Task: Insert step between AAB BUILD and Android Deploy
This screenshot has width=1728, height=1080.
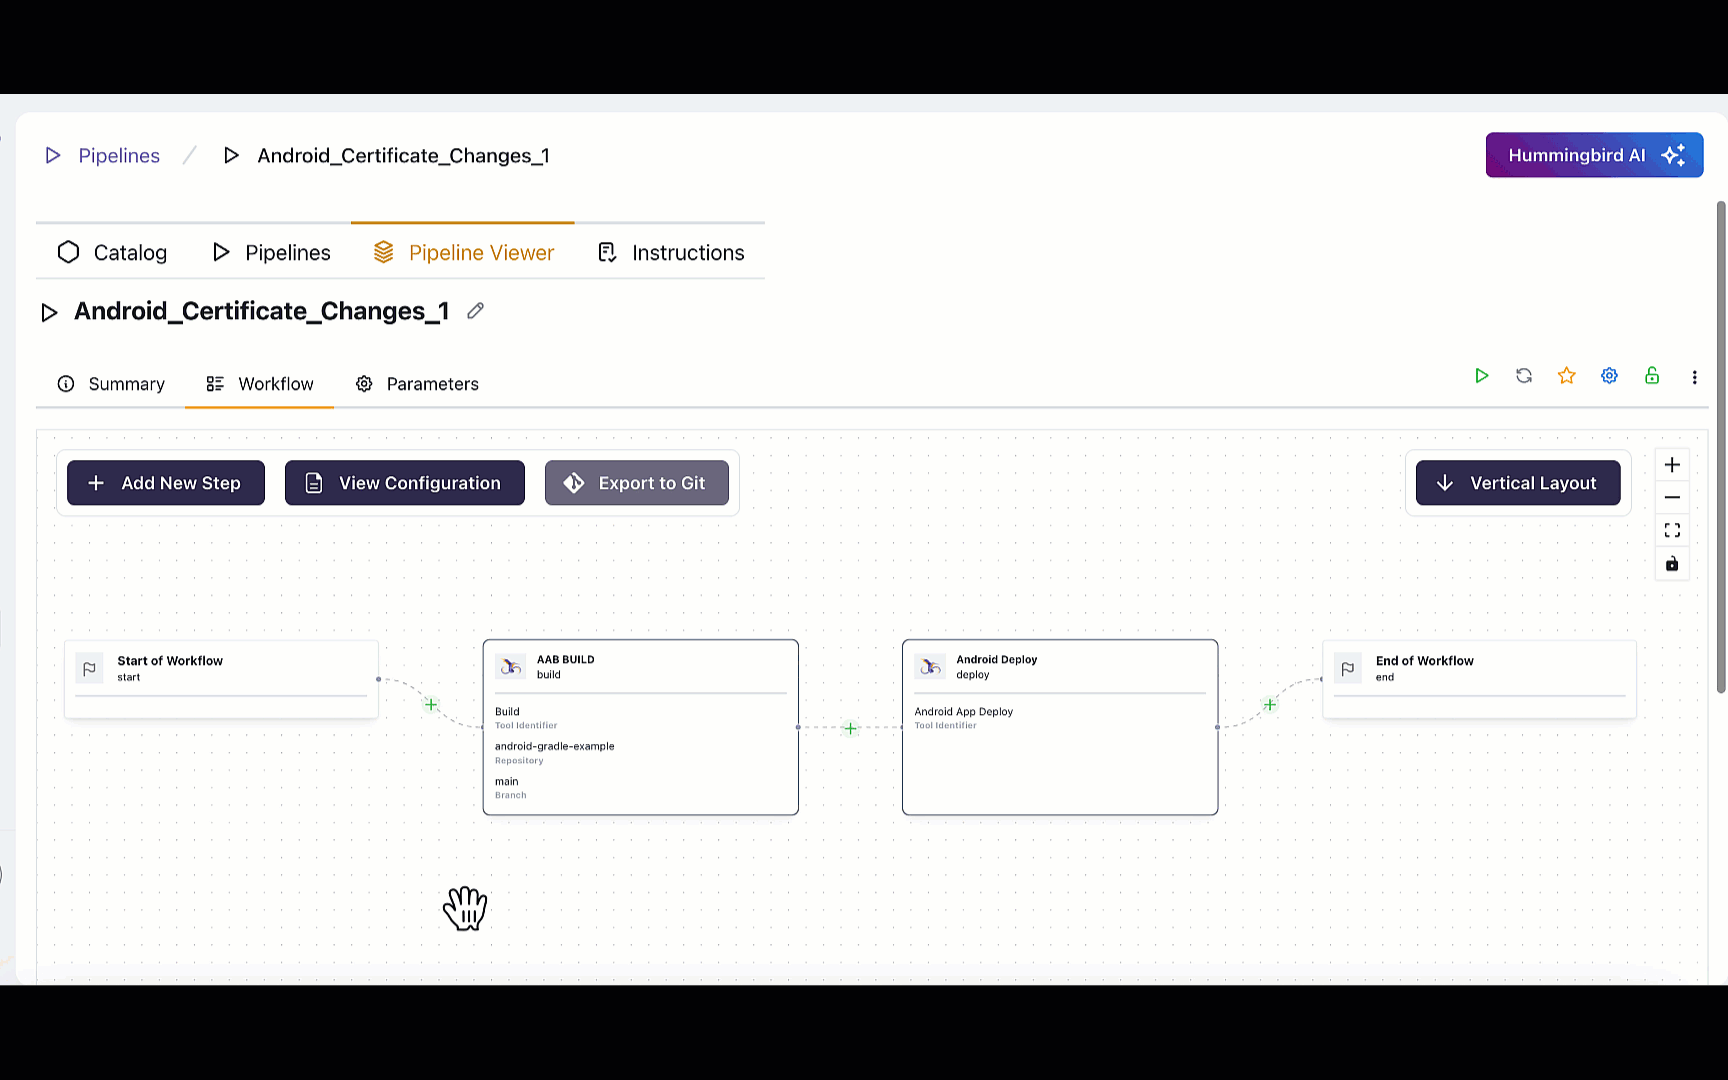Action: (x=850, y=728)
